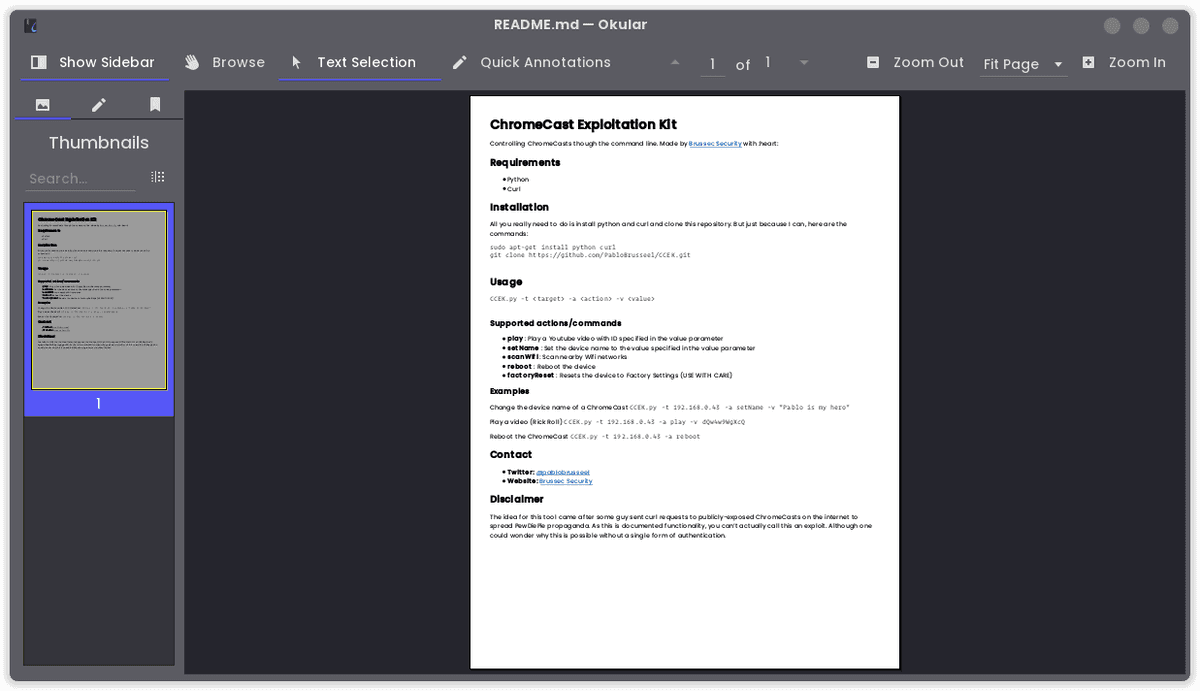This screenshot has height=691, width=1200.
Task: Click the 'play' command bullet
Action: (x=615, y=339)
